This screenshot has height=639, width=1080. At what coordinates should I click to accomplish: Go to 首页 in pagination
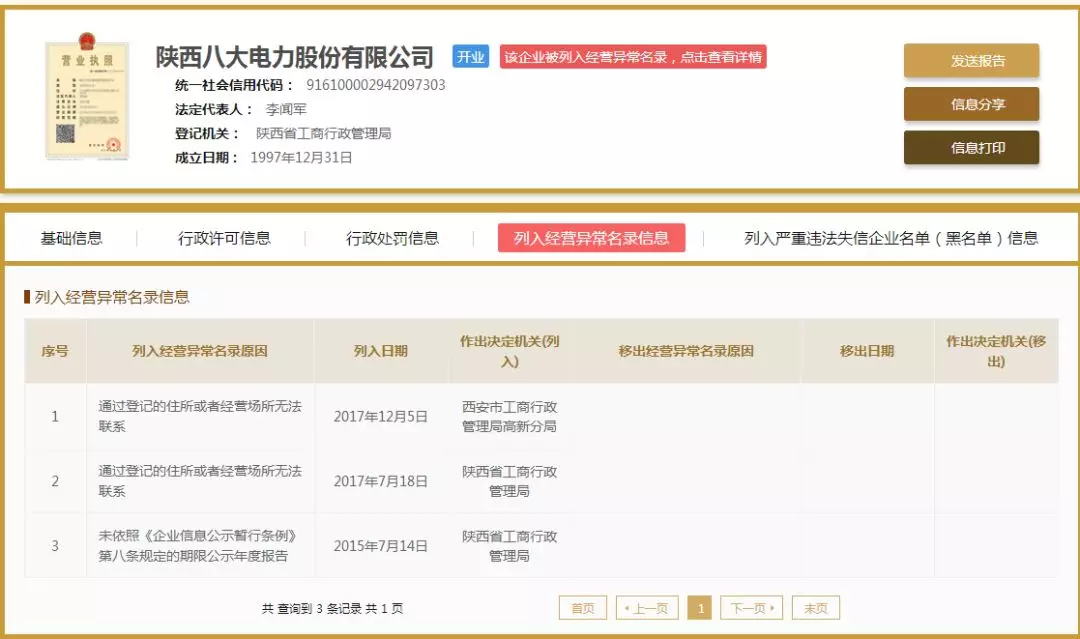coord(581,607)
